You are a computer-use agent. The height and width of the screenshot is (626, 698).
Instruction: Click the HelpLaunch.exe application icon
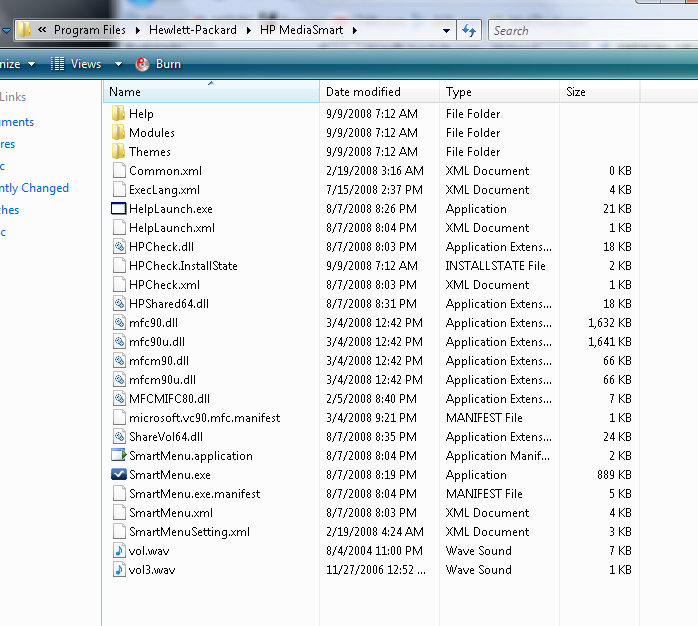(119, 209)
